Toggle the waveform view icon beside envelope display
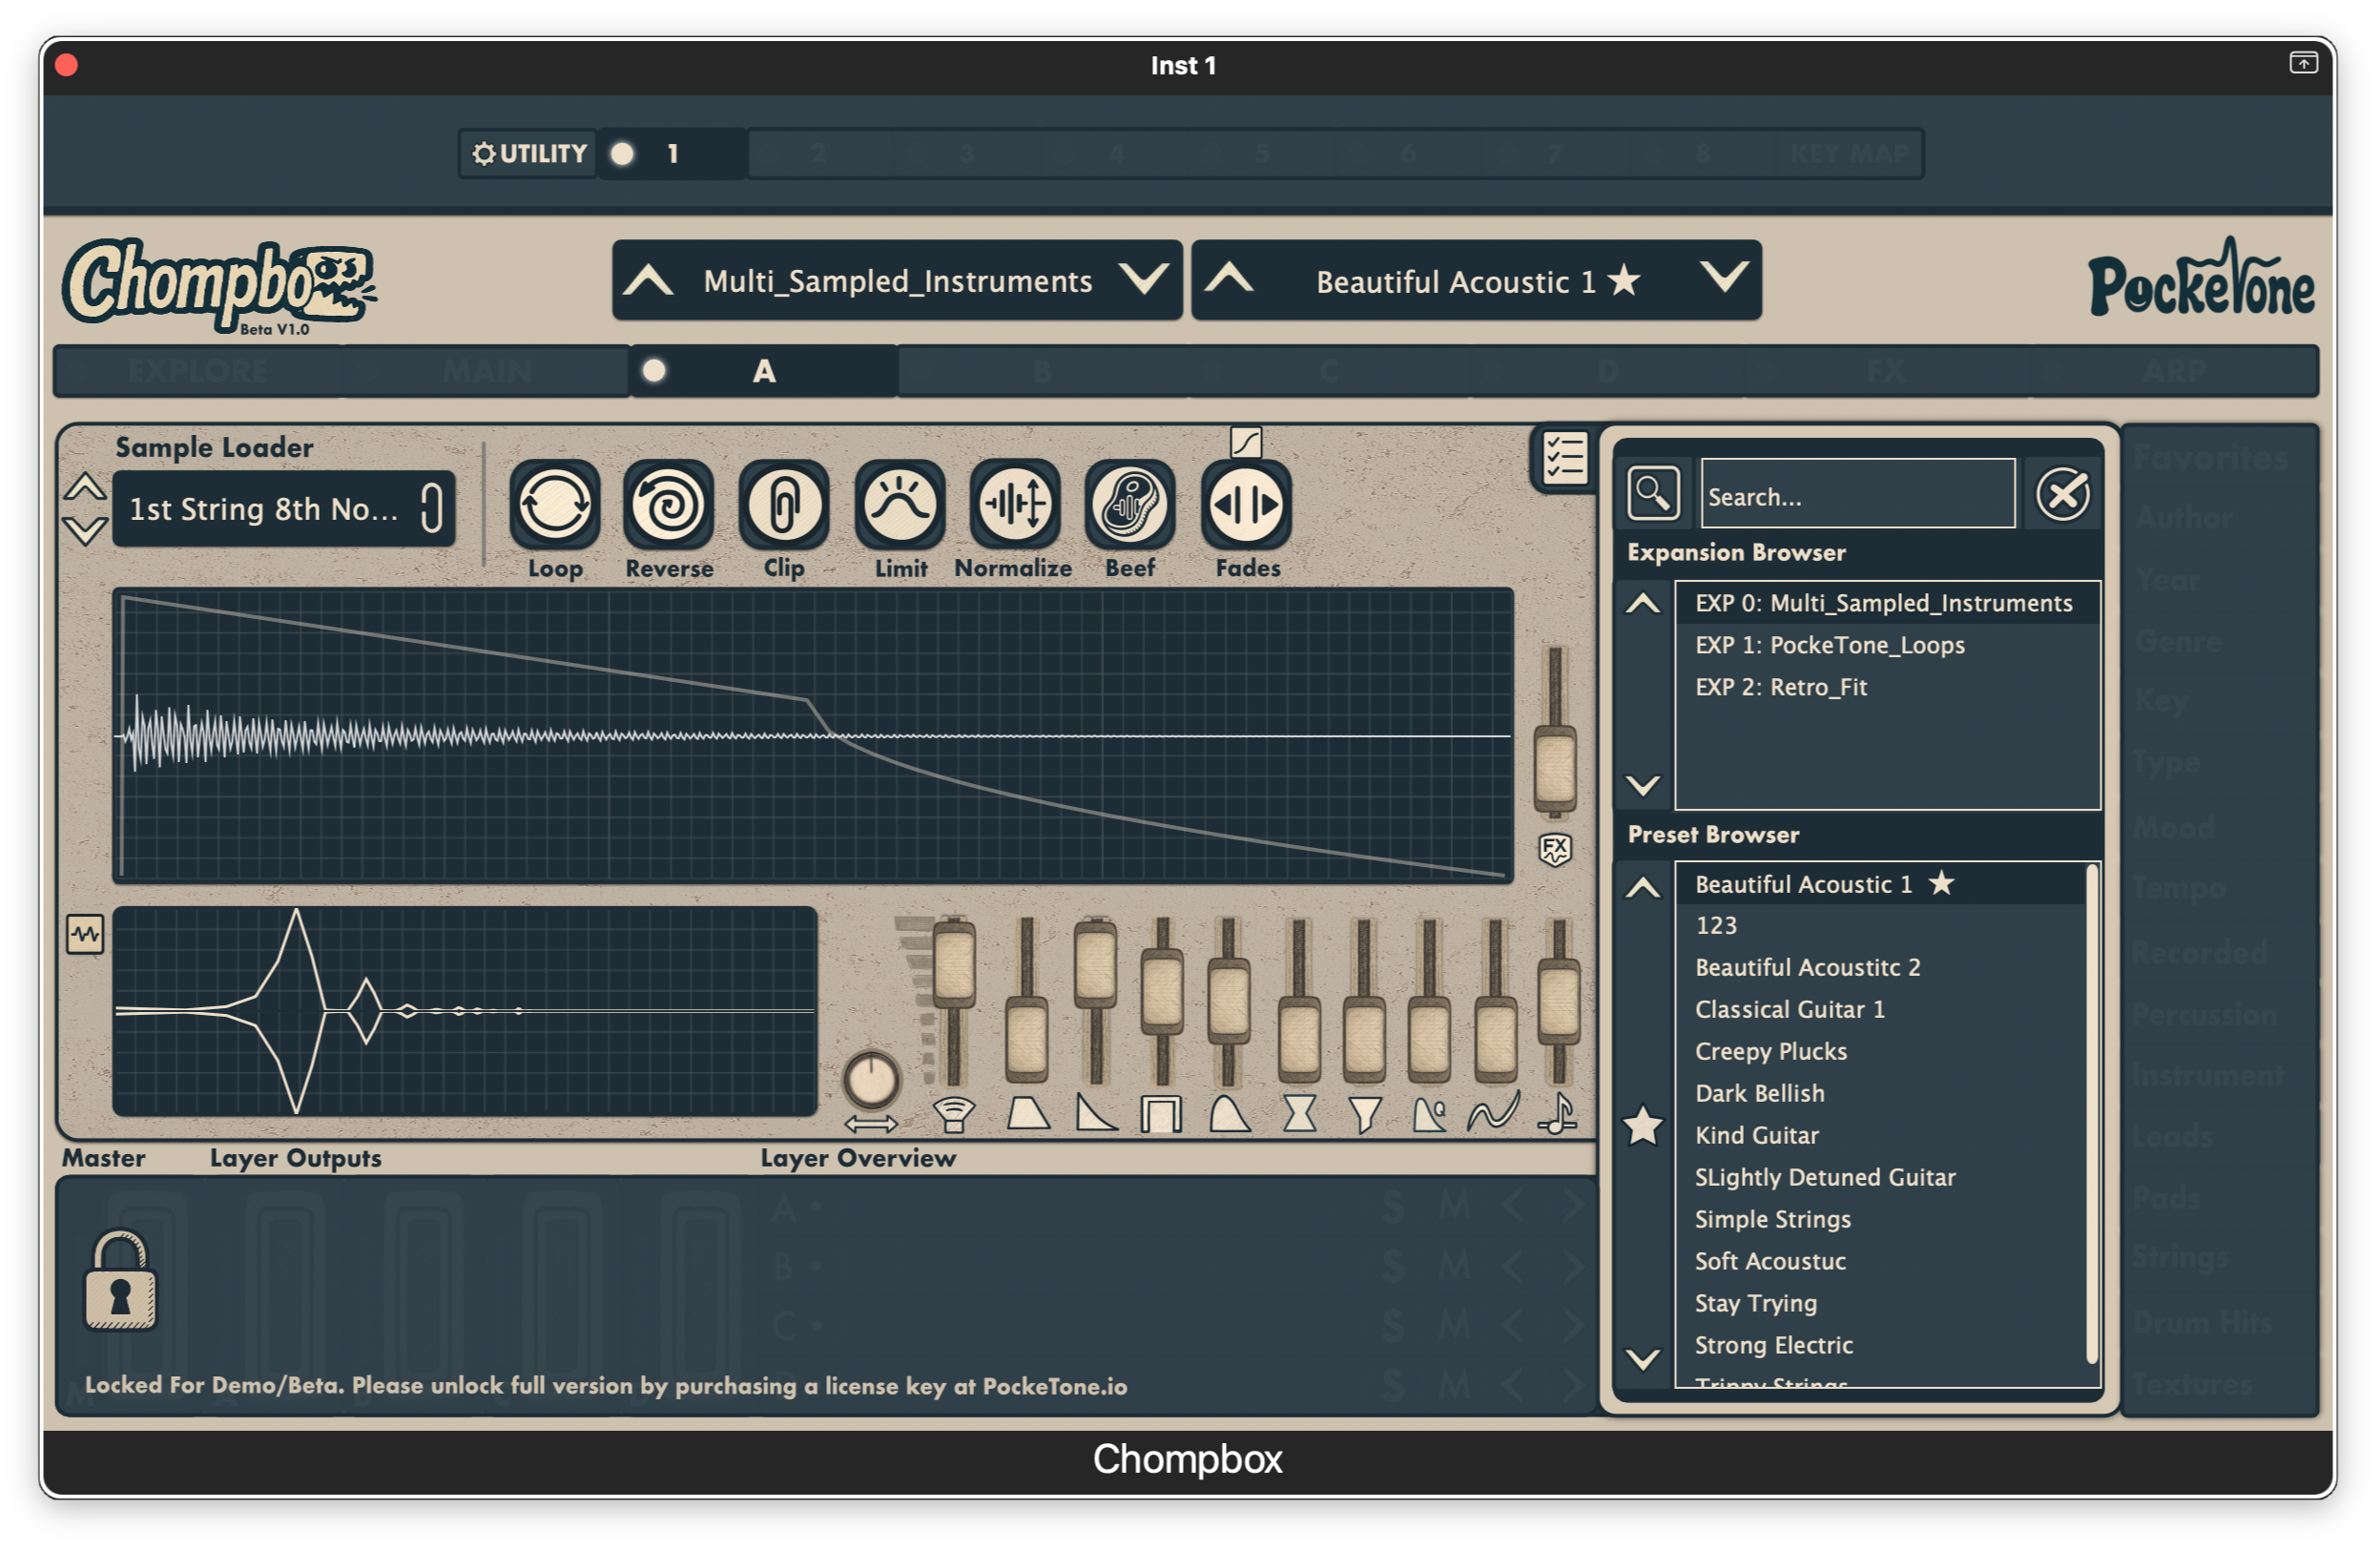The width and height of the screenshot is (2380, 1550). 85,935
